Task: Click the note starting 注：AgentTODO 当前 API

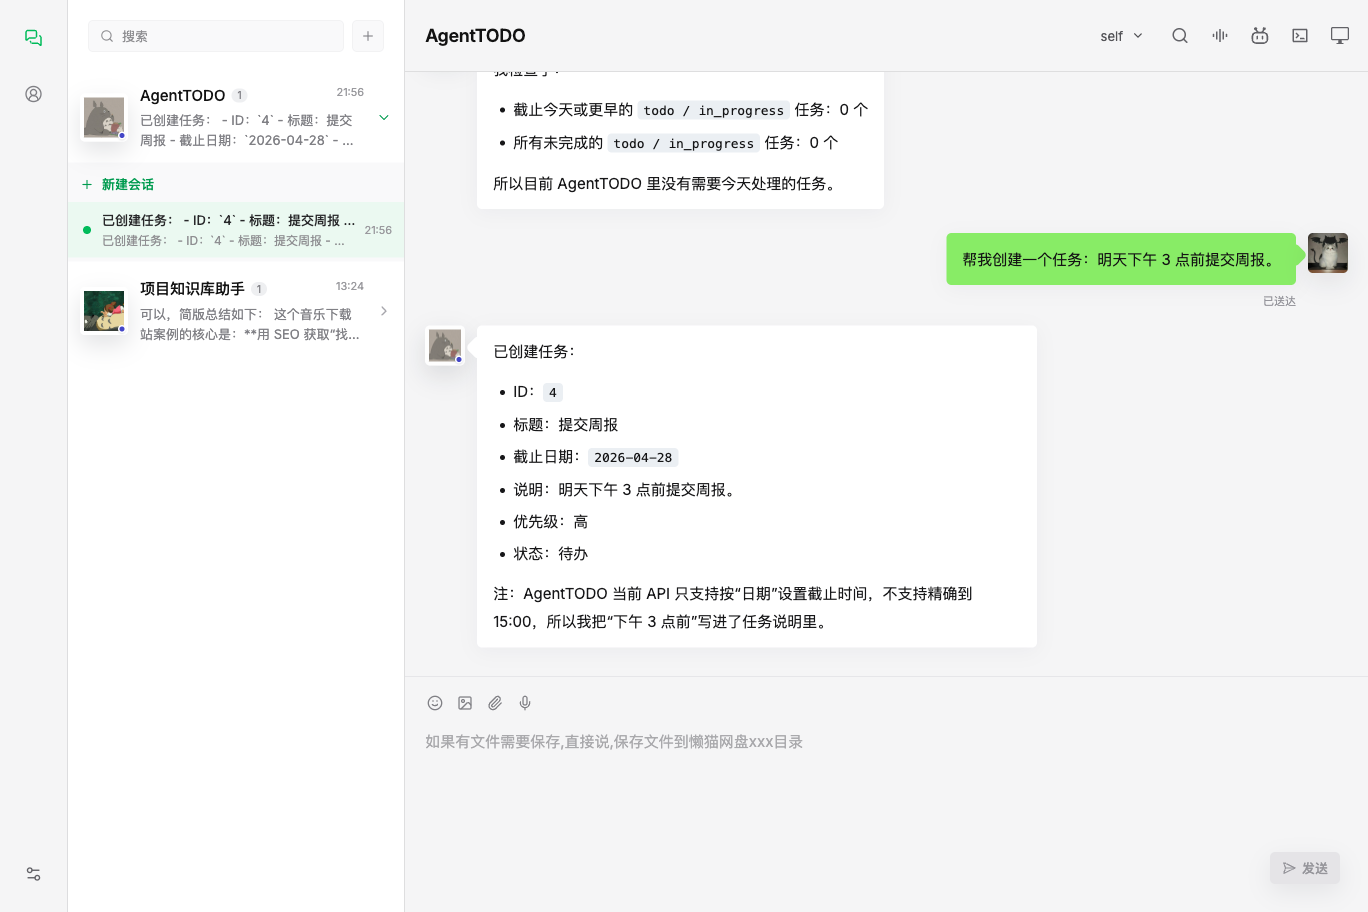Action: [x=733, y=607]
